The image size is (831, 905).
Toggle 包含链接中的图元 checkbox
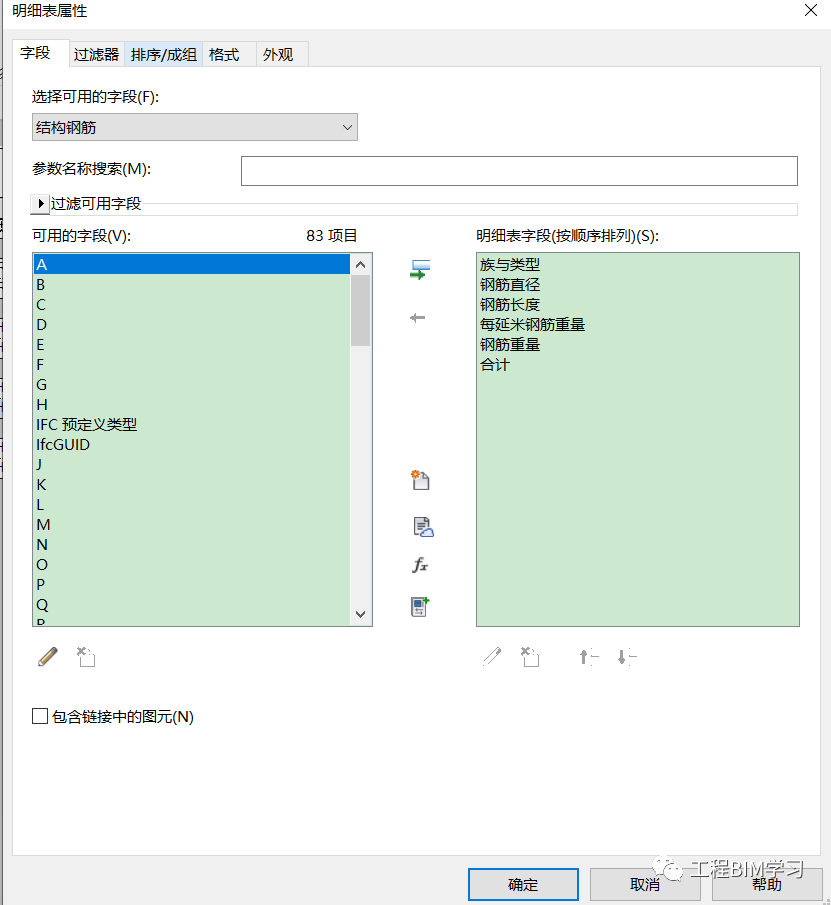point(40,716)
